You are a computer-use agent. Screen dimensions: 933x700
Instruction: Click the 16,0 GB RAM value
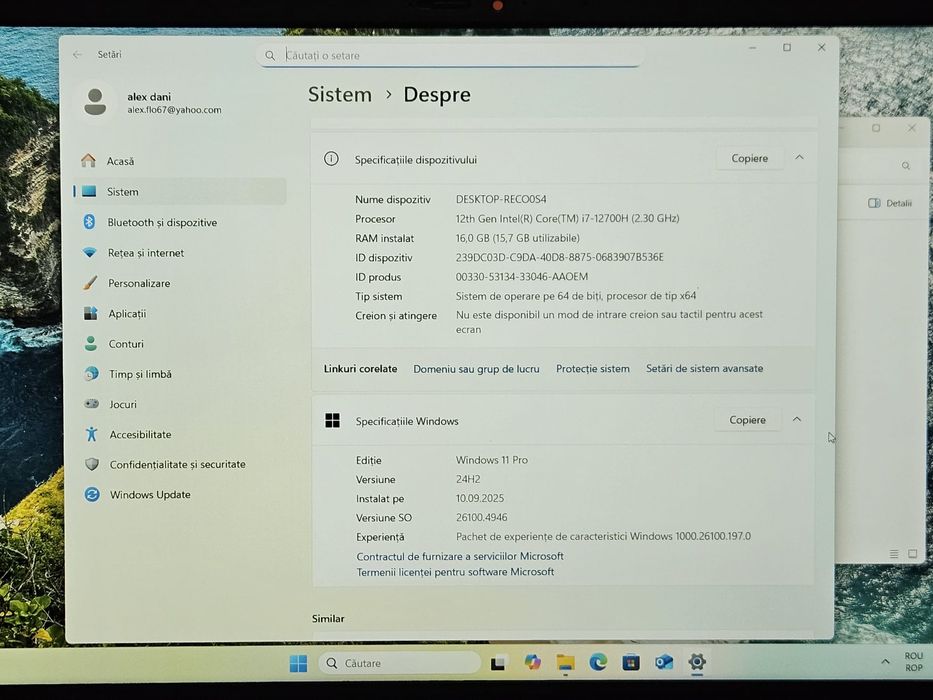[x=518, y=238]
